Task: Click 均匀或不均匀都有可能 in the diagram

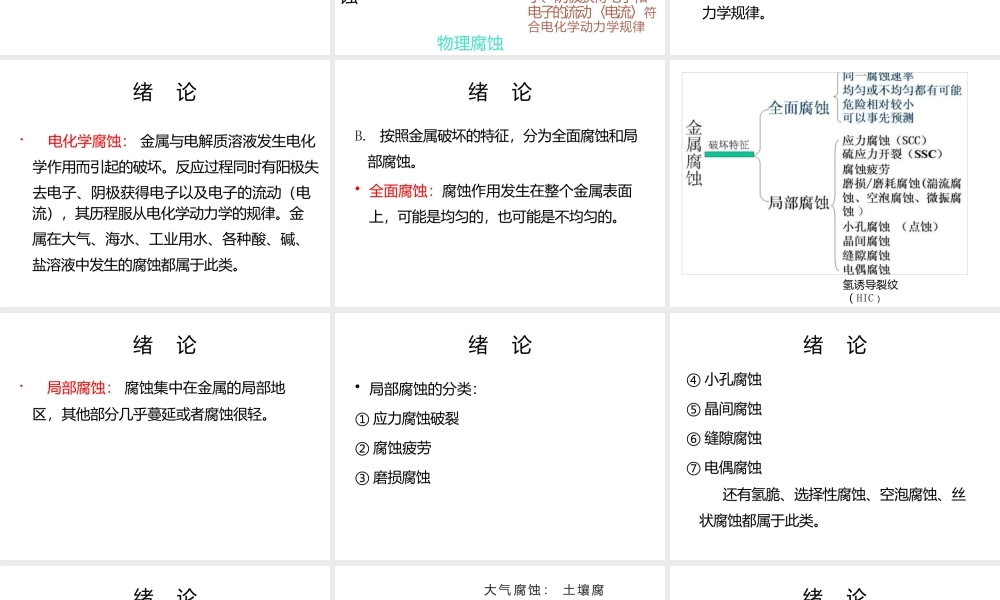Action: coord(902,90)
